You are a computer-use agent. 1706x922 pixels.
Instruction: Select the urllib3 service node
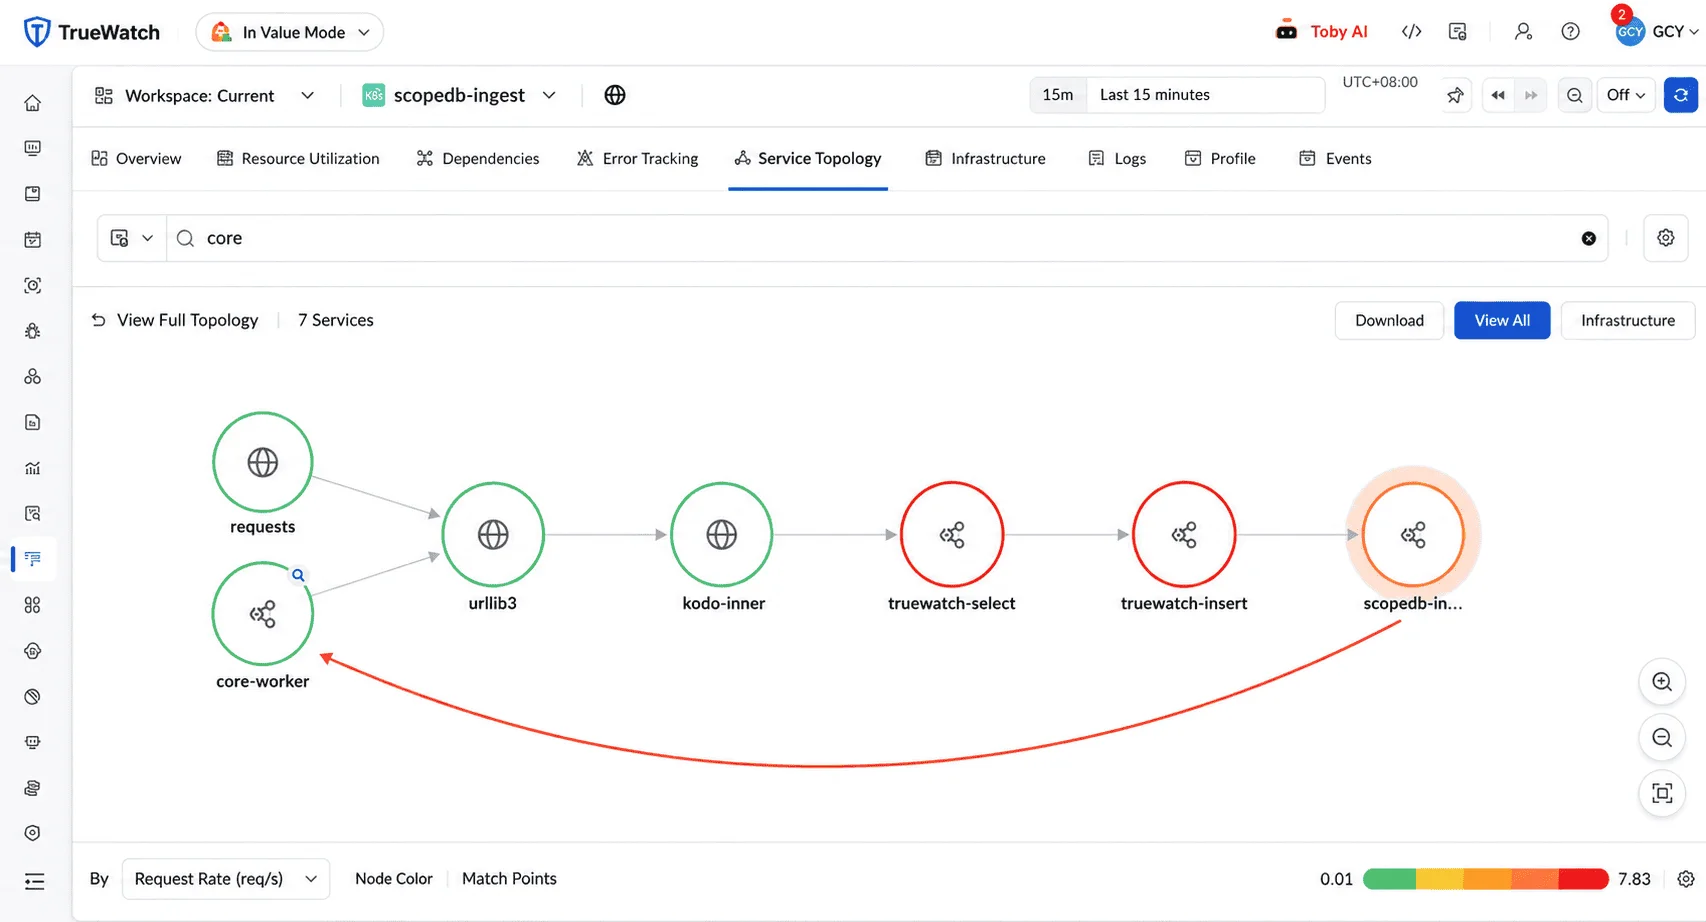[493, 535]
